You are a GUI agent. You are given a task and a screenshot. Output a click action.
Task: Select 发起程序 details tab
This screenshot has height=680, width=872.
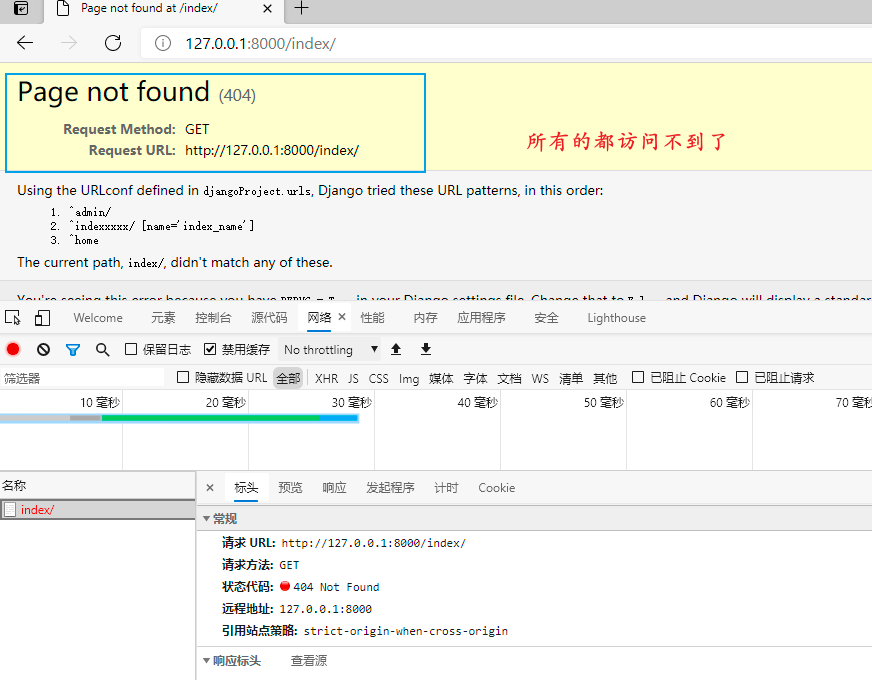[x=390, y=488]
